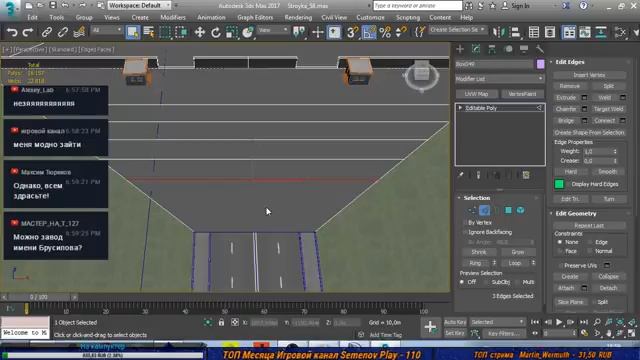
Task: Click the Insert Vertex button
Action: 589,75
